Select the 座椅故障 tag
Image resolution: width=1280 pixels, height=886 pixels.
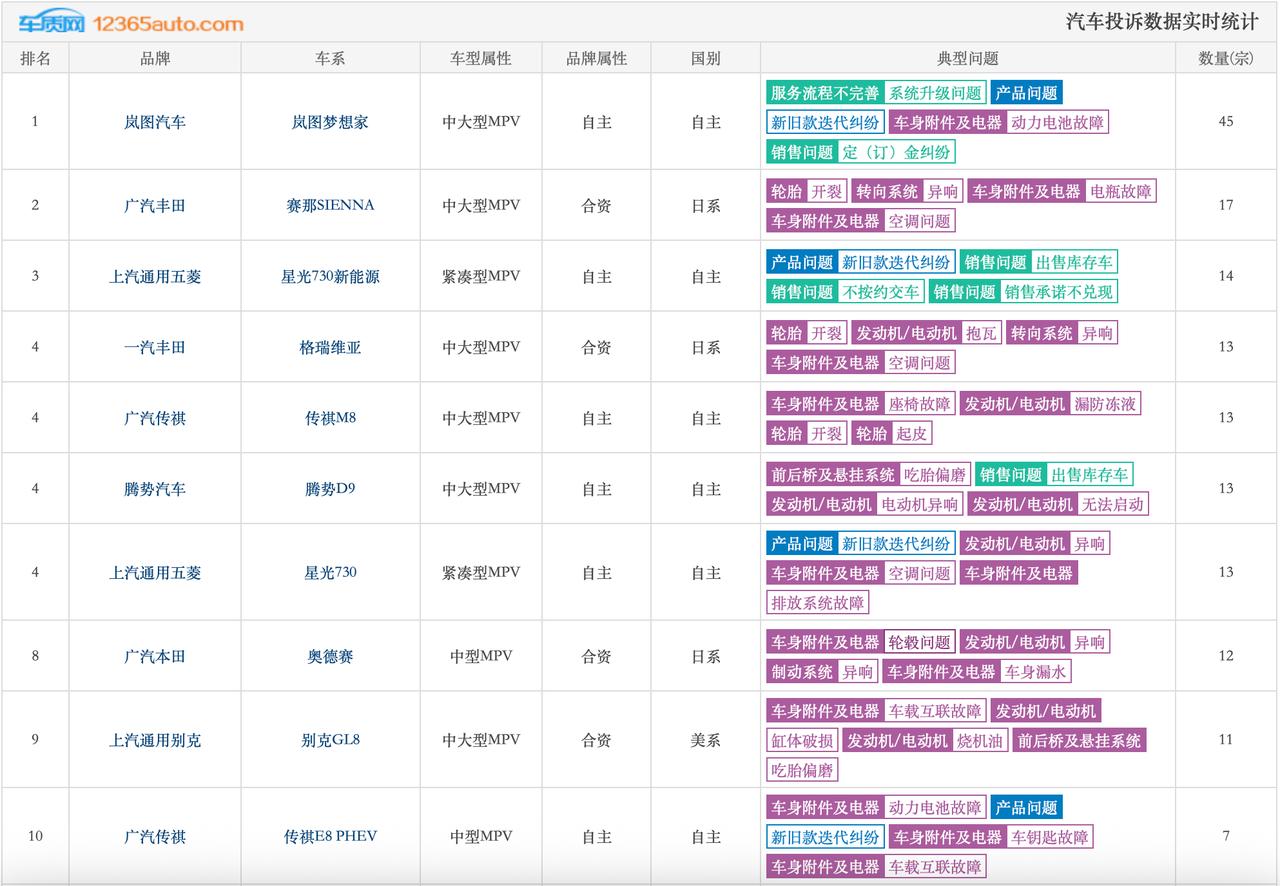(x=920, y=404)
